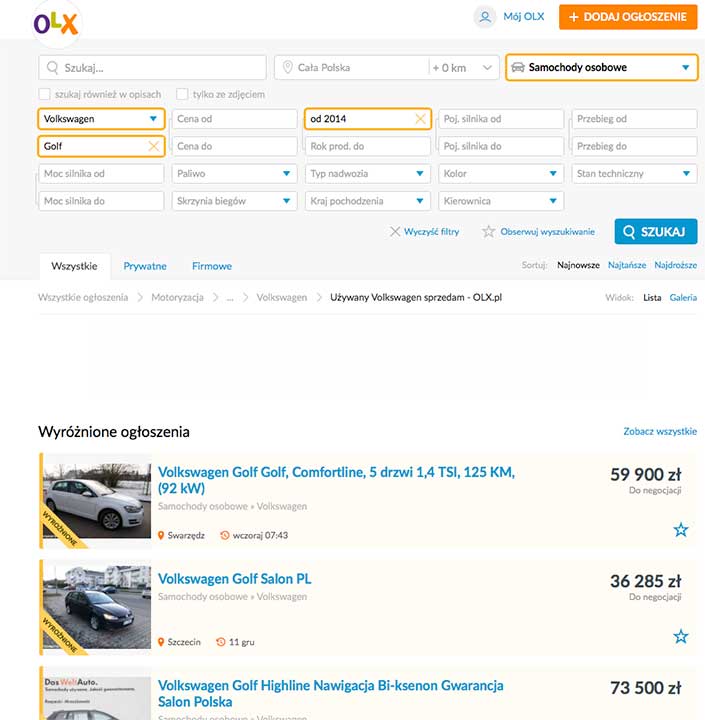
Task: Select the Wszystkie tab
Action: point(74,266)
